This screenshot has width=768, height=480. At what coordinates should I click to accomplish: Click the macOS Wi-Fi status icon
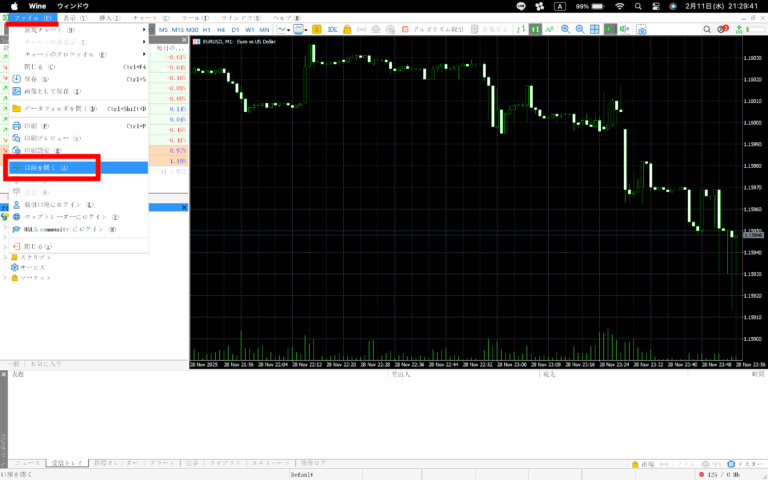tap(620, 6)
